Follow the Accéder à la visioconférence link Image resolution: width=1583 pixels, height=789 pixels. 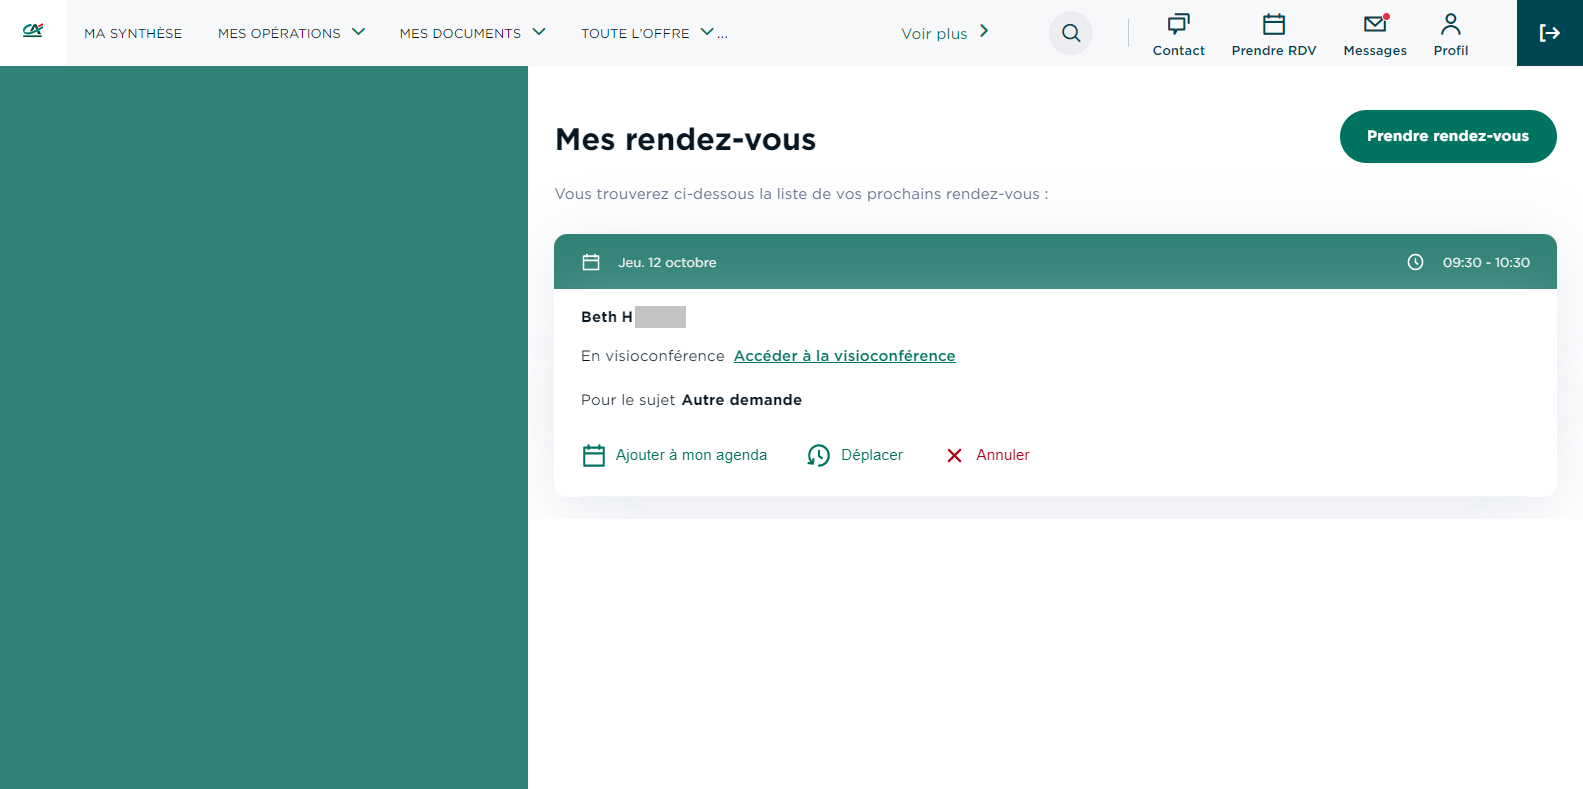click(x=844, y=356)
